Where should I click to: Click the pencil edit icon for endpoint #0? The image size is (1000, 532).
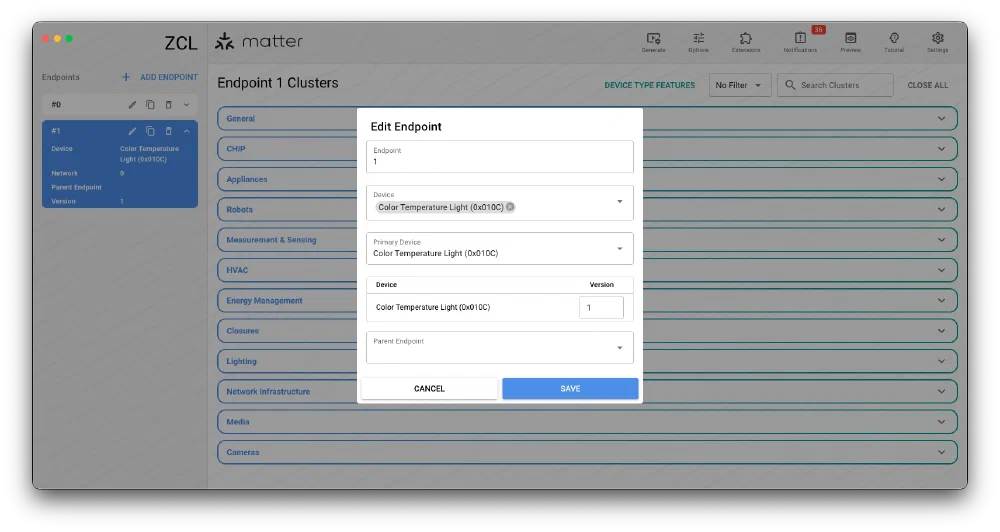132,105
